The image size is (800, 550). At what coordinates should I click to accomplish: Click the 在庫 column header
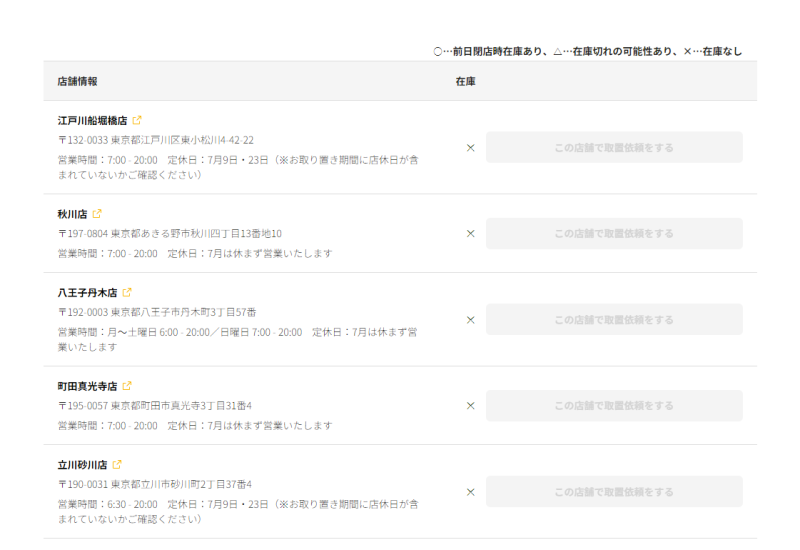pyautogui.click(x=465, y=81)
